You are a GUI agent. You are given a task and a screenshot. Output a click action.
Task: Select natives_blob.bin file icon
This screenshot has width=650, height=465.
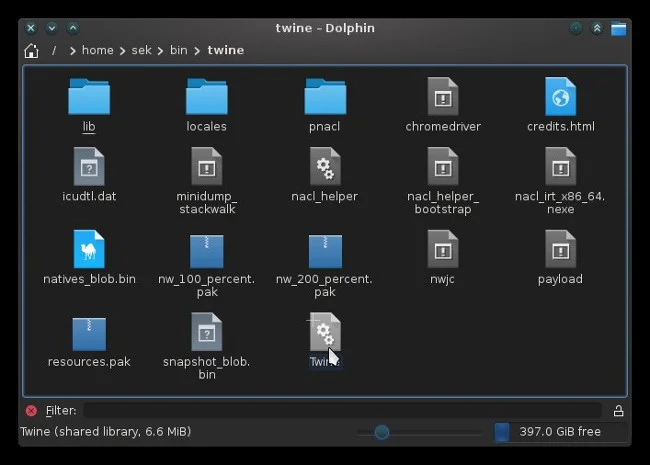pyautogui.click(x=89, y=250)
